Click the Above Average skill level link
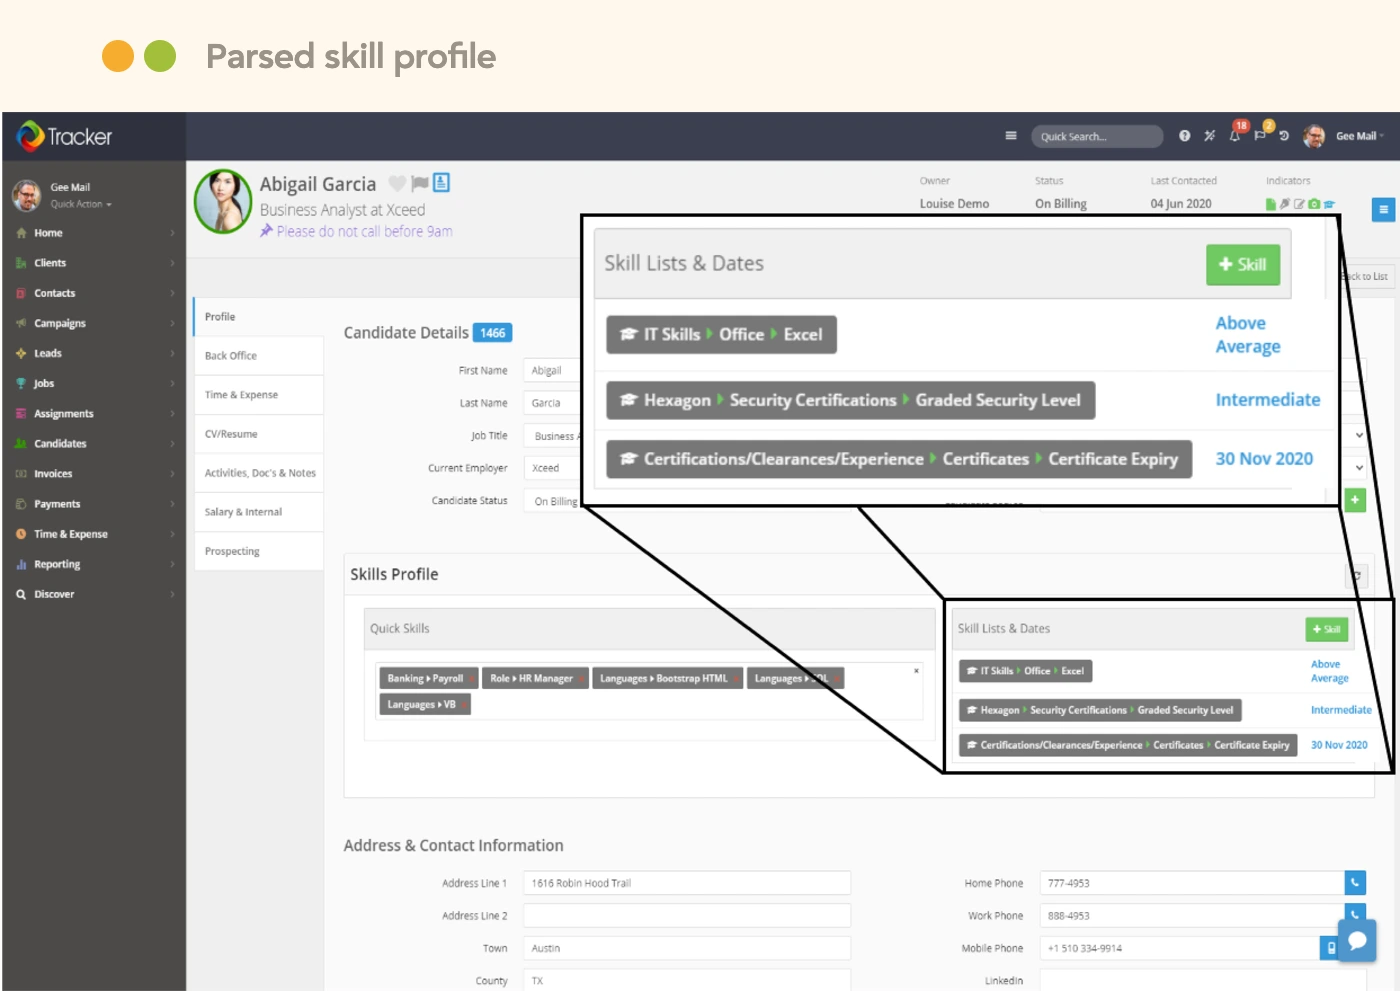 point(1329,671)
